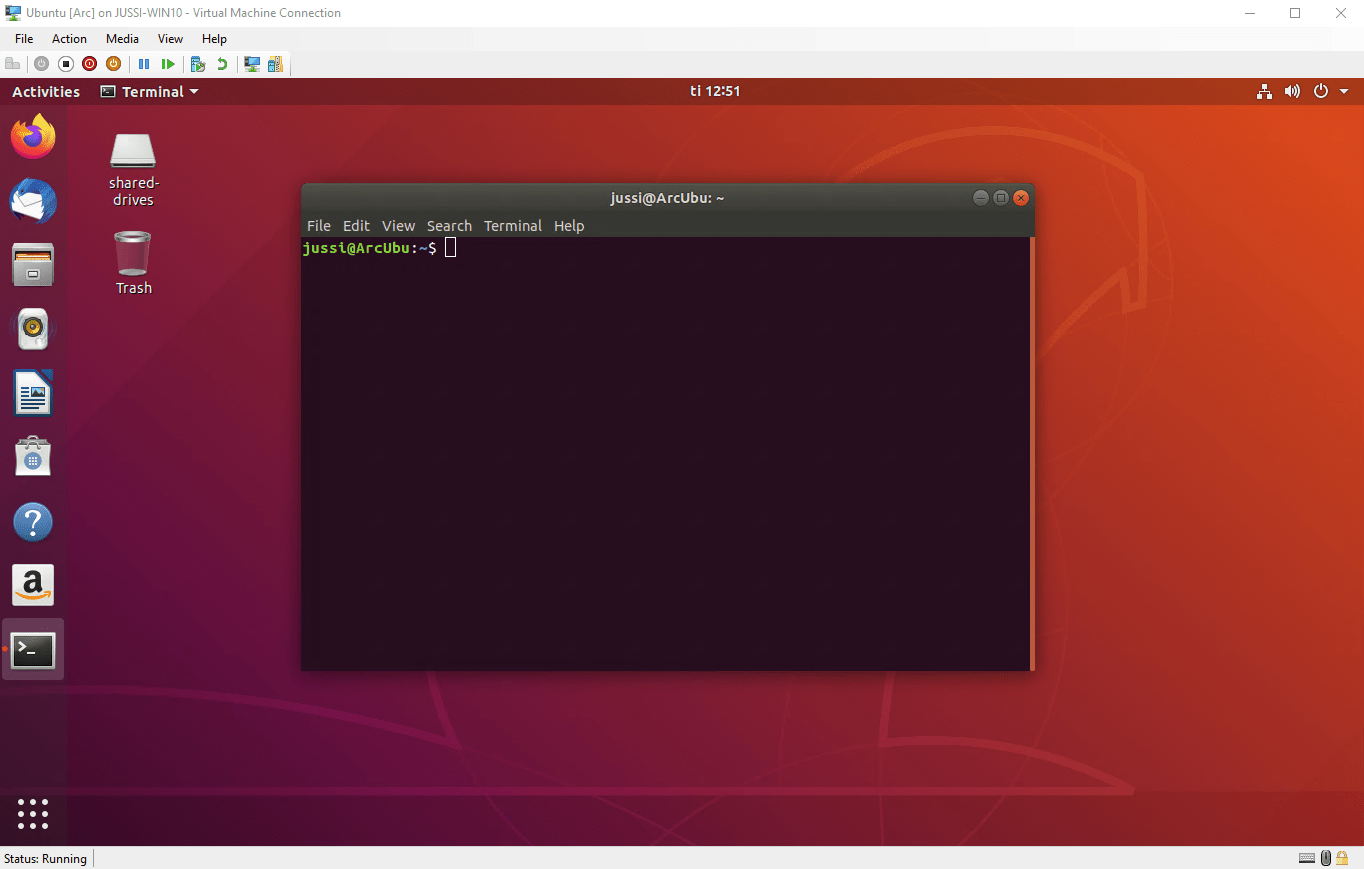The image size is (1364, 869).
Task: Click the volume speaker icon in the top bar
Action: coord(1292,91)
